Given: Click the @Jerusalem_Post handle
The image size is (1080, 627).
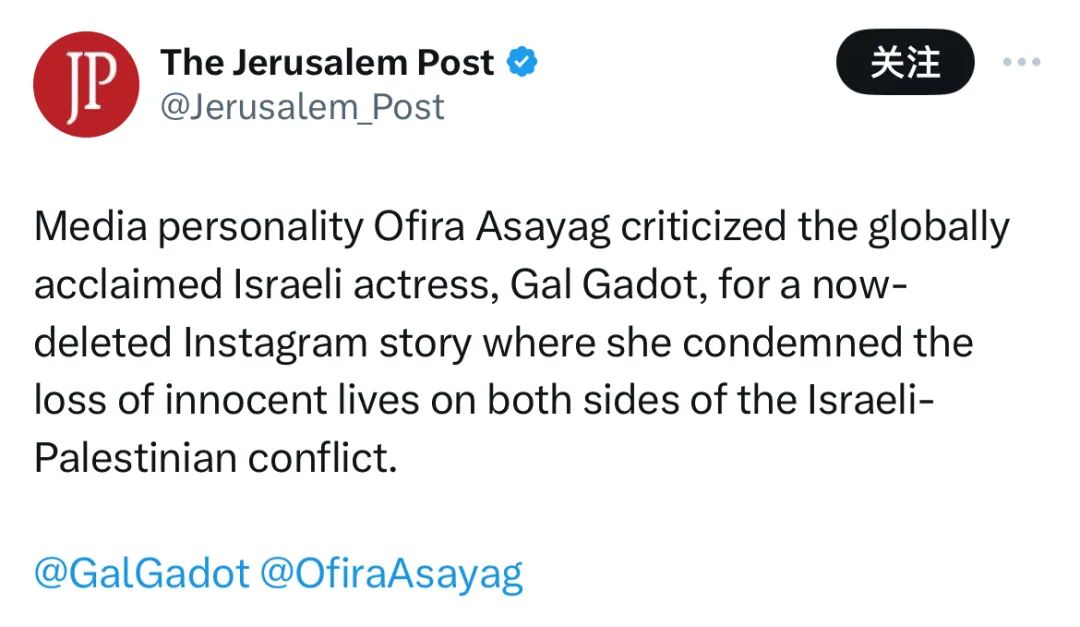Looking at the screenshot, I should point(302,107).
